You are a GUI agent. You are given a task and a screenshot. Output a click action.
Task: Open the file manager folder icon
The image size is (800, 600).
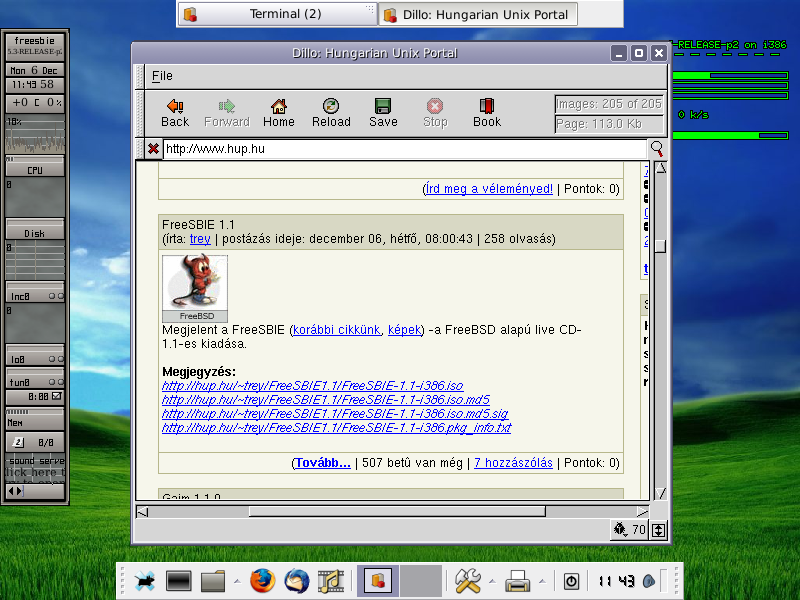[x=213, y=581]
